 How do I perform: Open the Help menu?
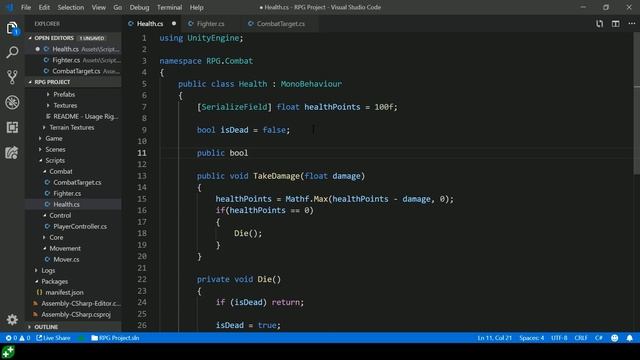tap(196, 7)
